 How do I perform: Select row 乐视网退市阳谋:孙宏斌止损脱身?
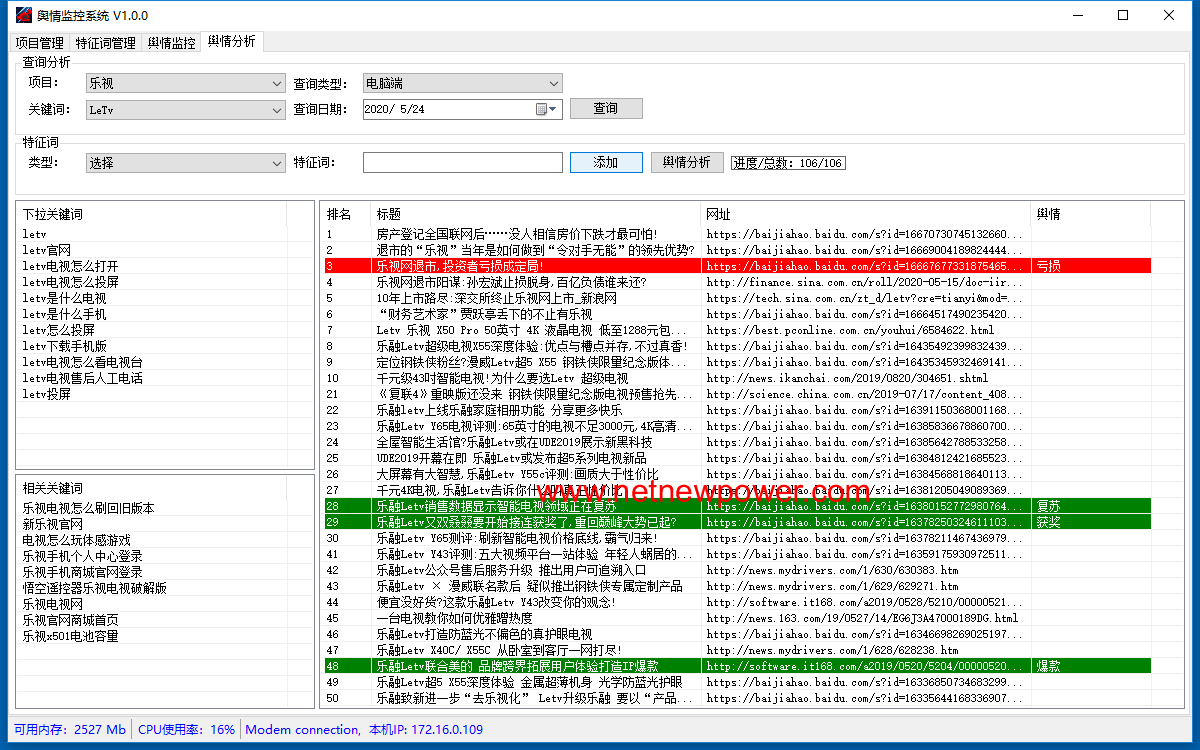(736, 282)
